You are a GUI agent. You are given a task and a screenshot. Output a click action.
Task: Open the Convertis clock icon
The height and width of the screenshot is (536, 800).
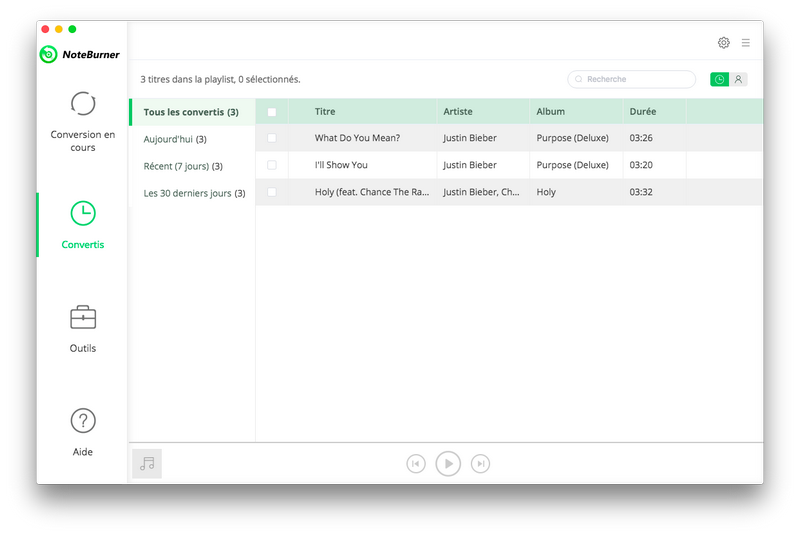[83, 213]
